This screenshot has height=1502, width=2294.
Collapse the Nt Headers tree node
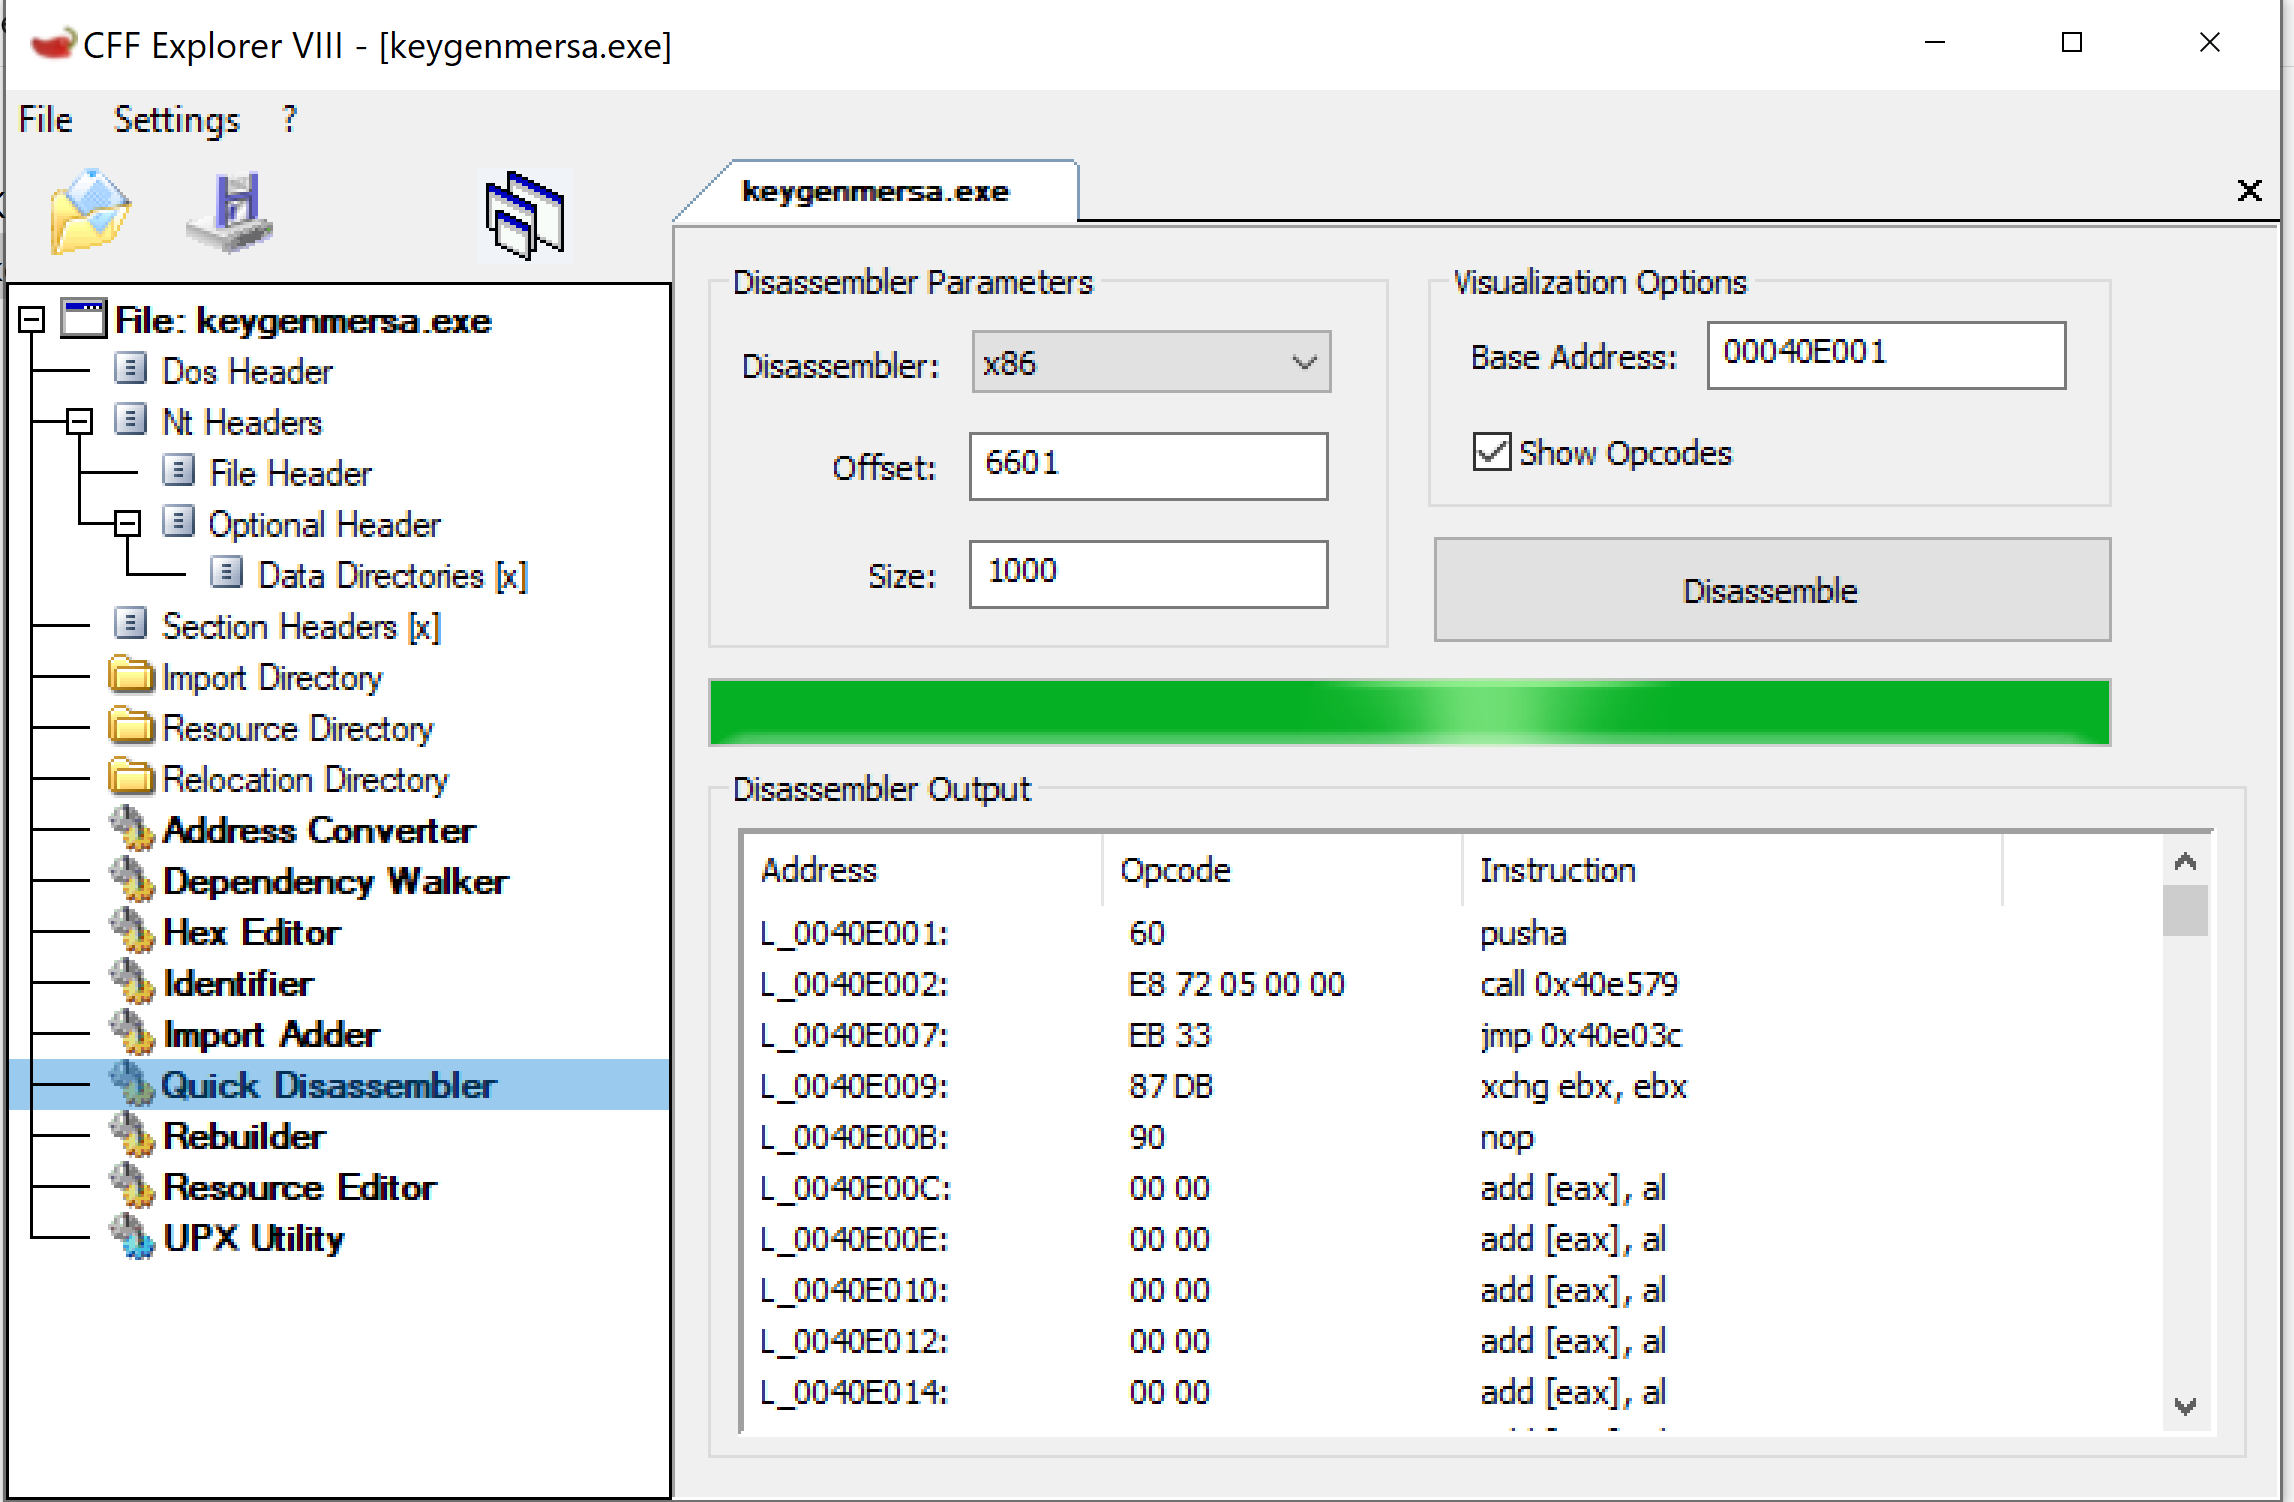click(x=80, y=422)
